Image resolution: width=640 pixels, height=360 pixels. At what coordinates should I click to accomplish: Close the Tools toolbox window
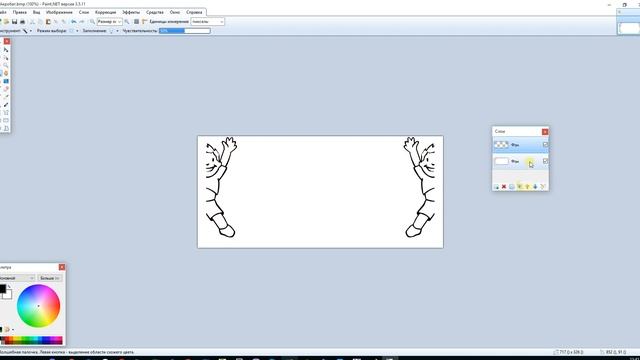(x=7, y=41)
